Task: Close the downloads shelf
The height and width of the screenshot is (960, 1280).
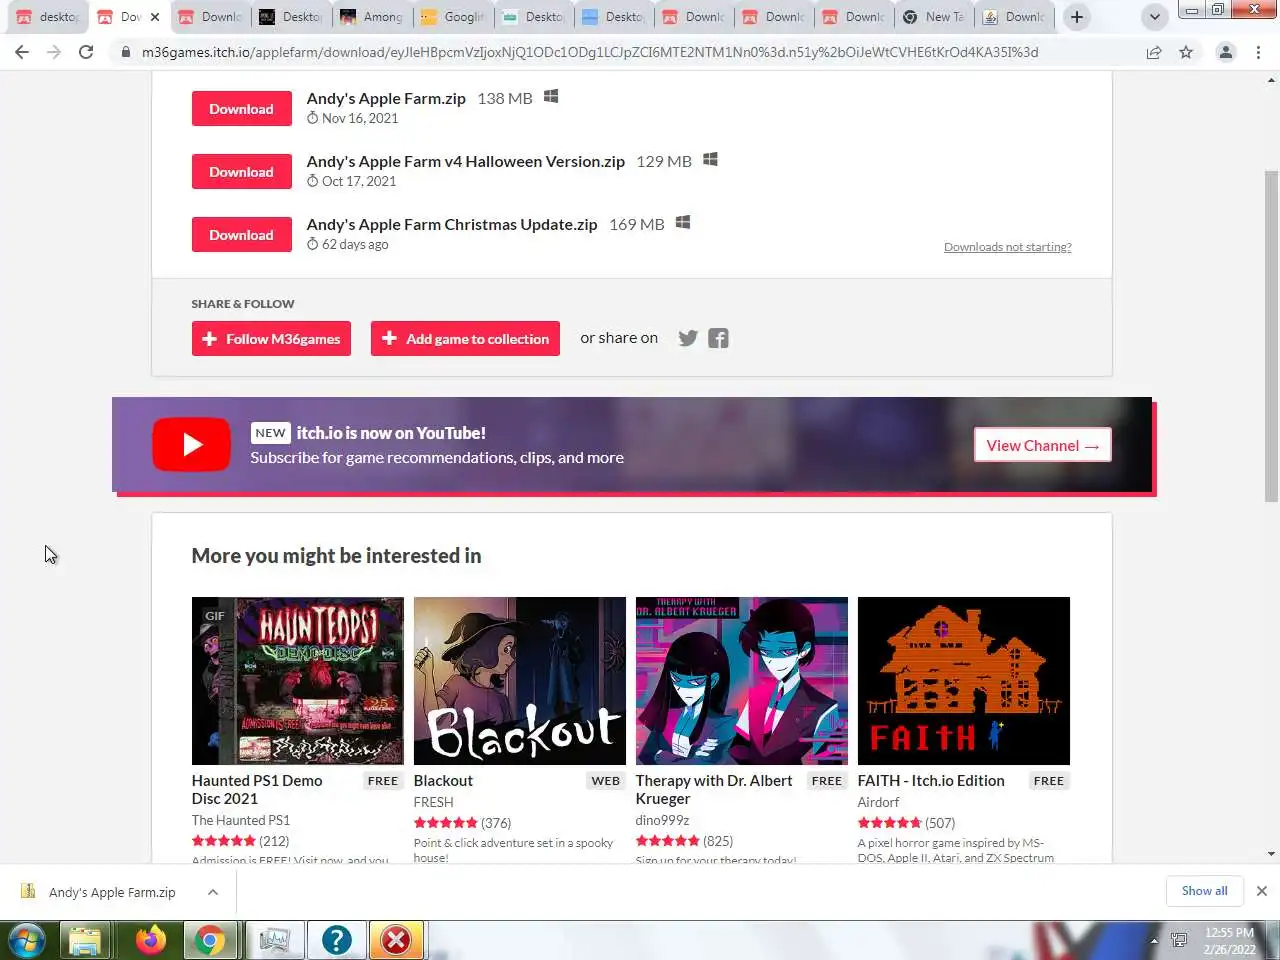Action: [x=1262, y=891]
